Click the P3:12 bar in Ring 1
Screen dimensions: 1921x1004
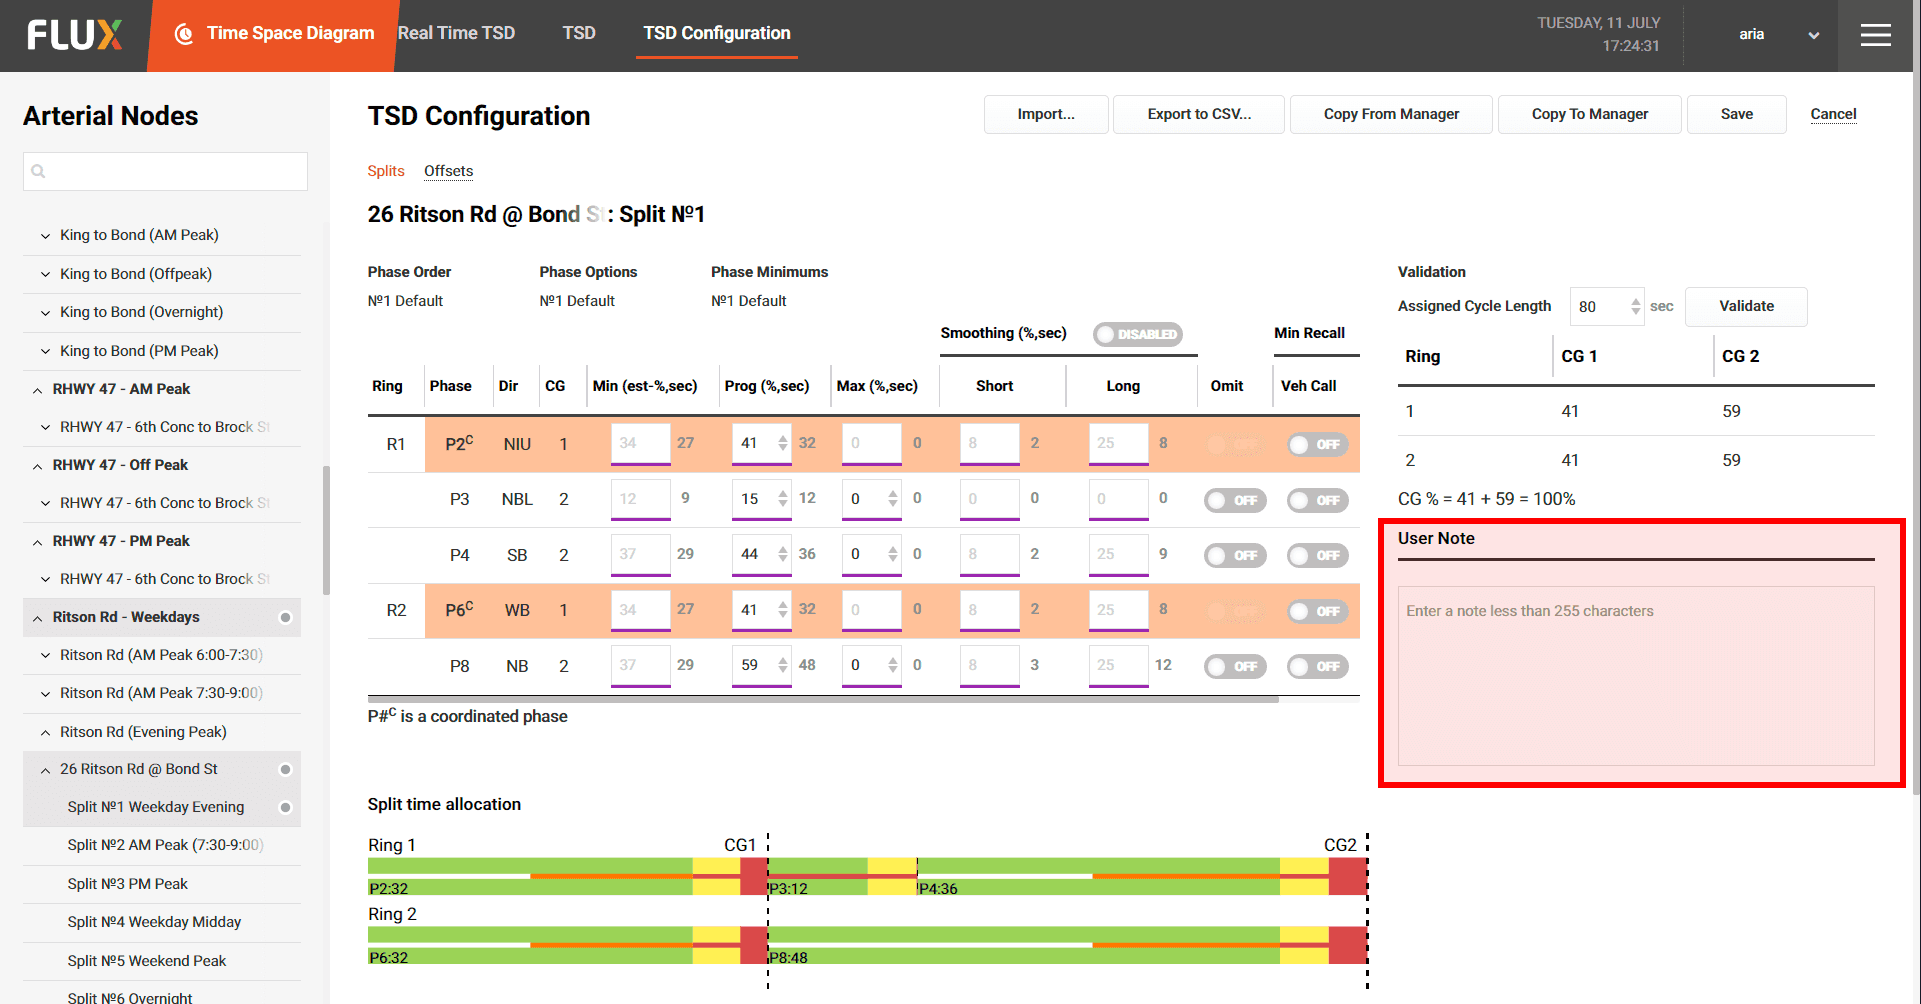click(x=842, y=876)
